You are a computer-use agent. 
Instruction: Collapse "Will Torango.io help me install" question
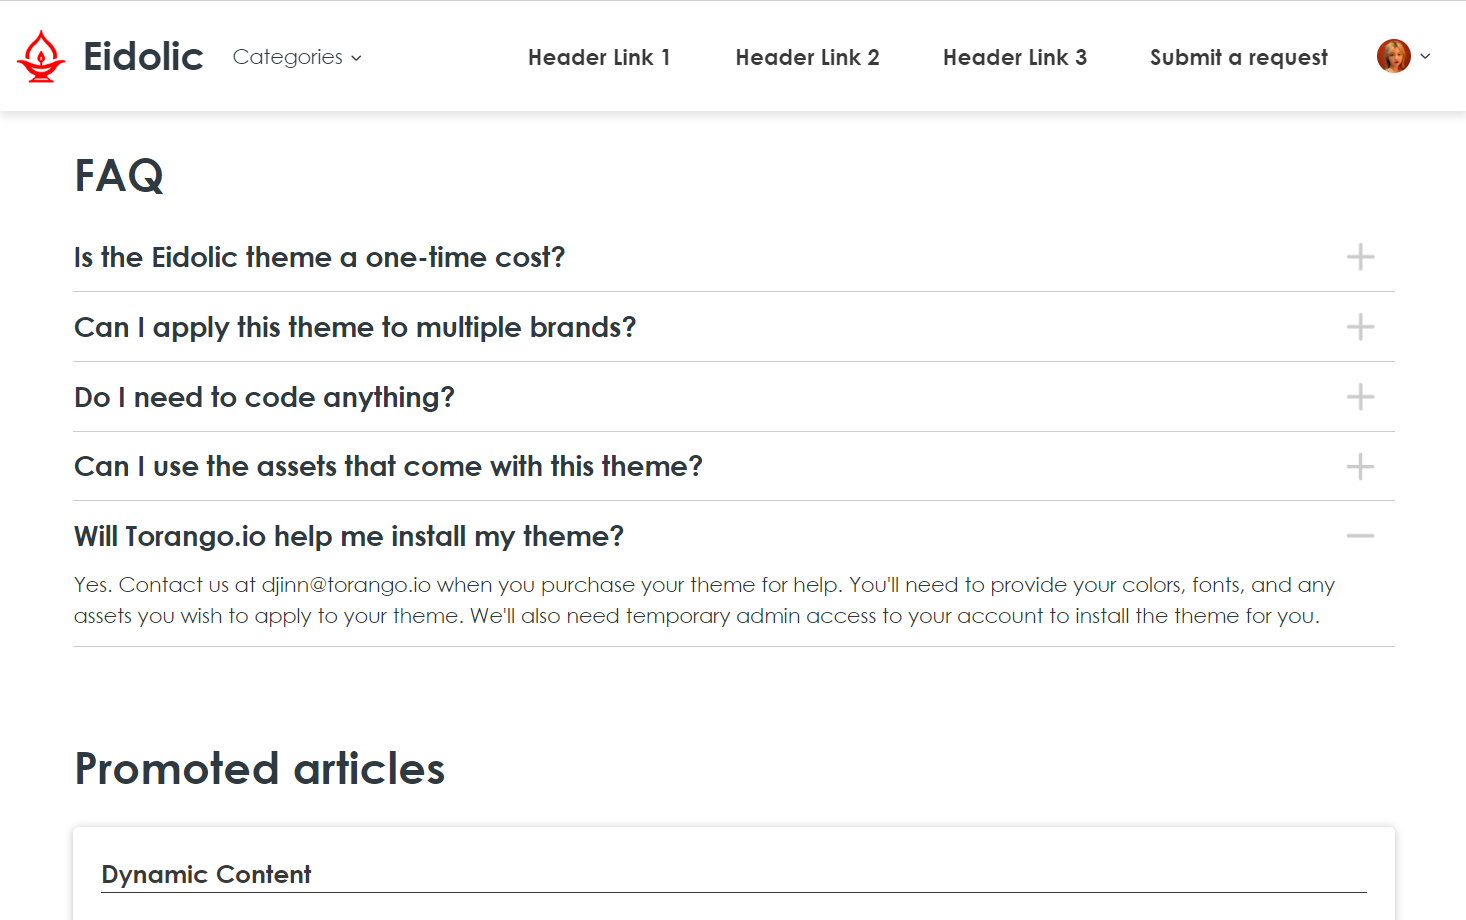coord(348,537)
